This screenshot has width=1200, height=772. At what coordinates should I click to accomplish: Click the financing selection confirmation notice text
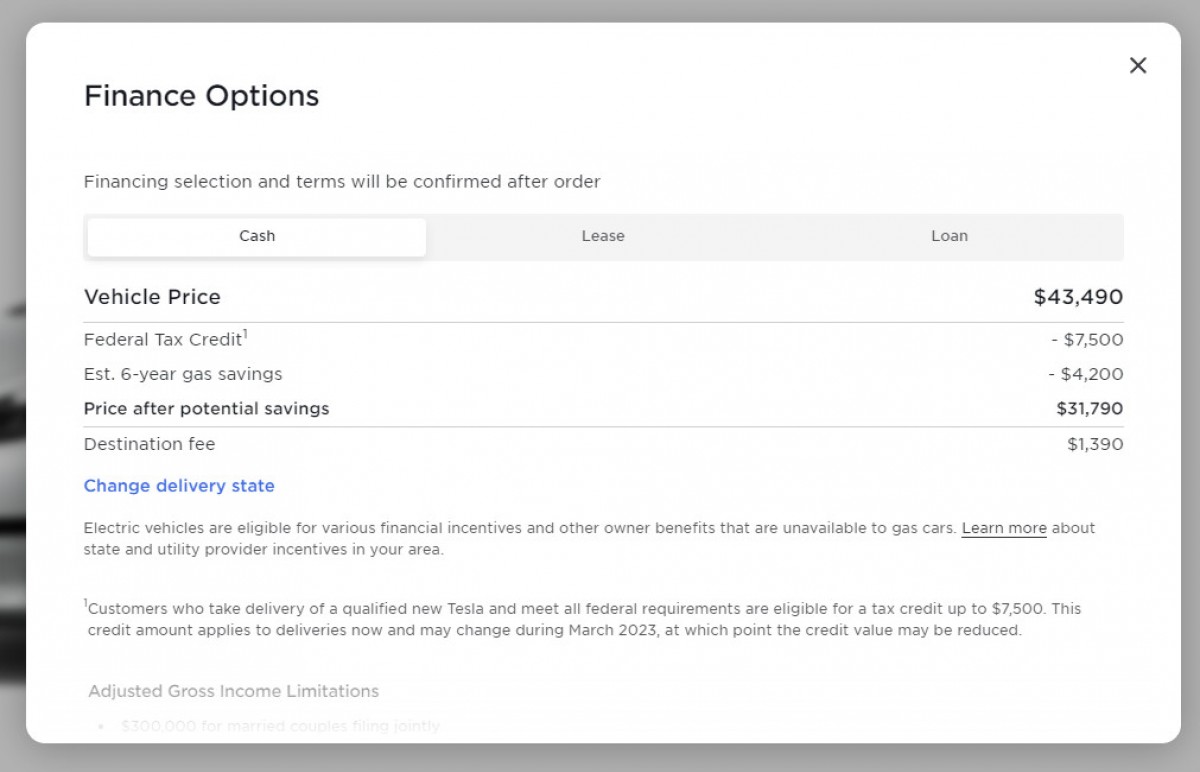click(342, 182)
